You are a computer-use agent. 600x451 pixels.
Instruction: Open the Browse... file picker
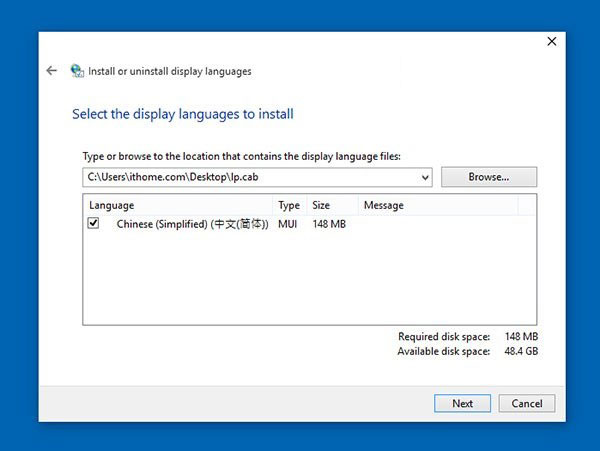point(489,177)
